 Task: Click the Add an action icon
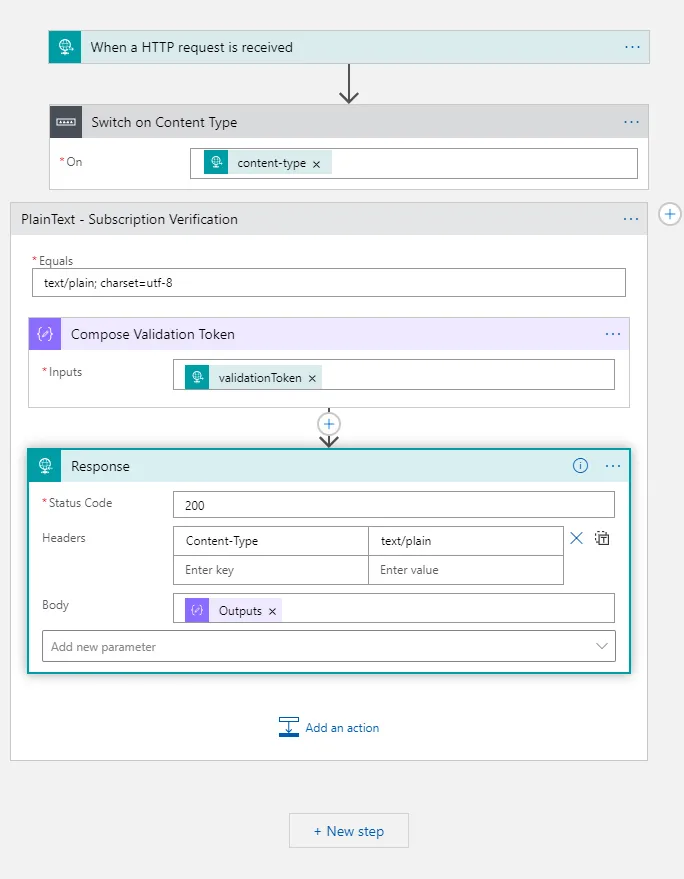coord(289,727)
